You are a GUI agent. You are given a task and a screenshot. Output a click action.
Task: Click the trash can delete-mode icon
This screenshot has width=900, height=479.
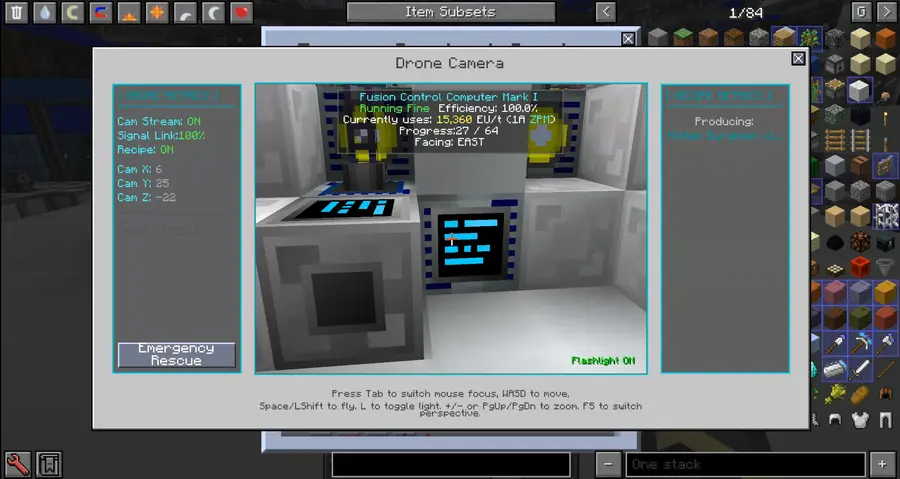(16, 12)
